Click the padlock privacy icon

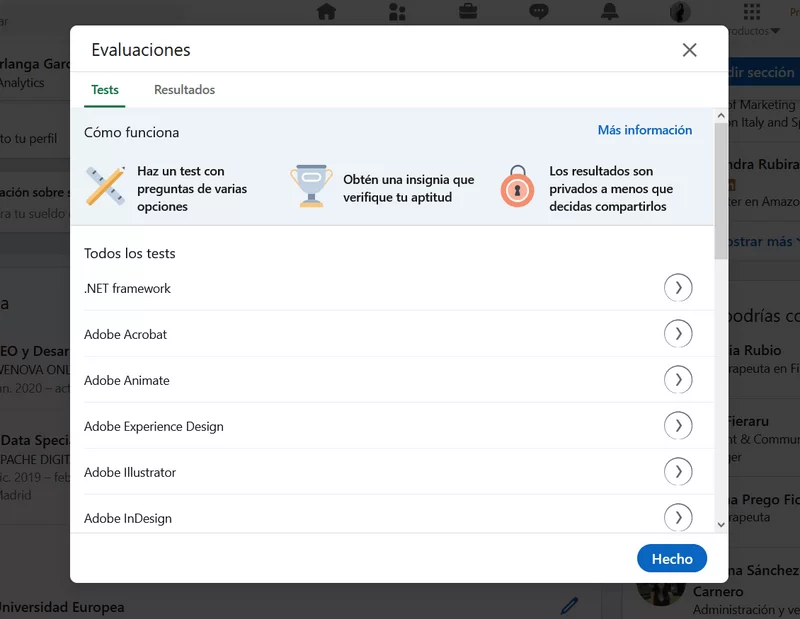tap(517, 186)
